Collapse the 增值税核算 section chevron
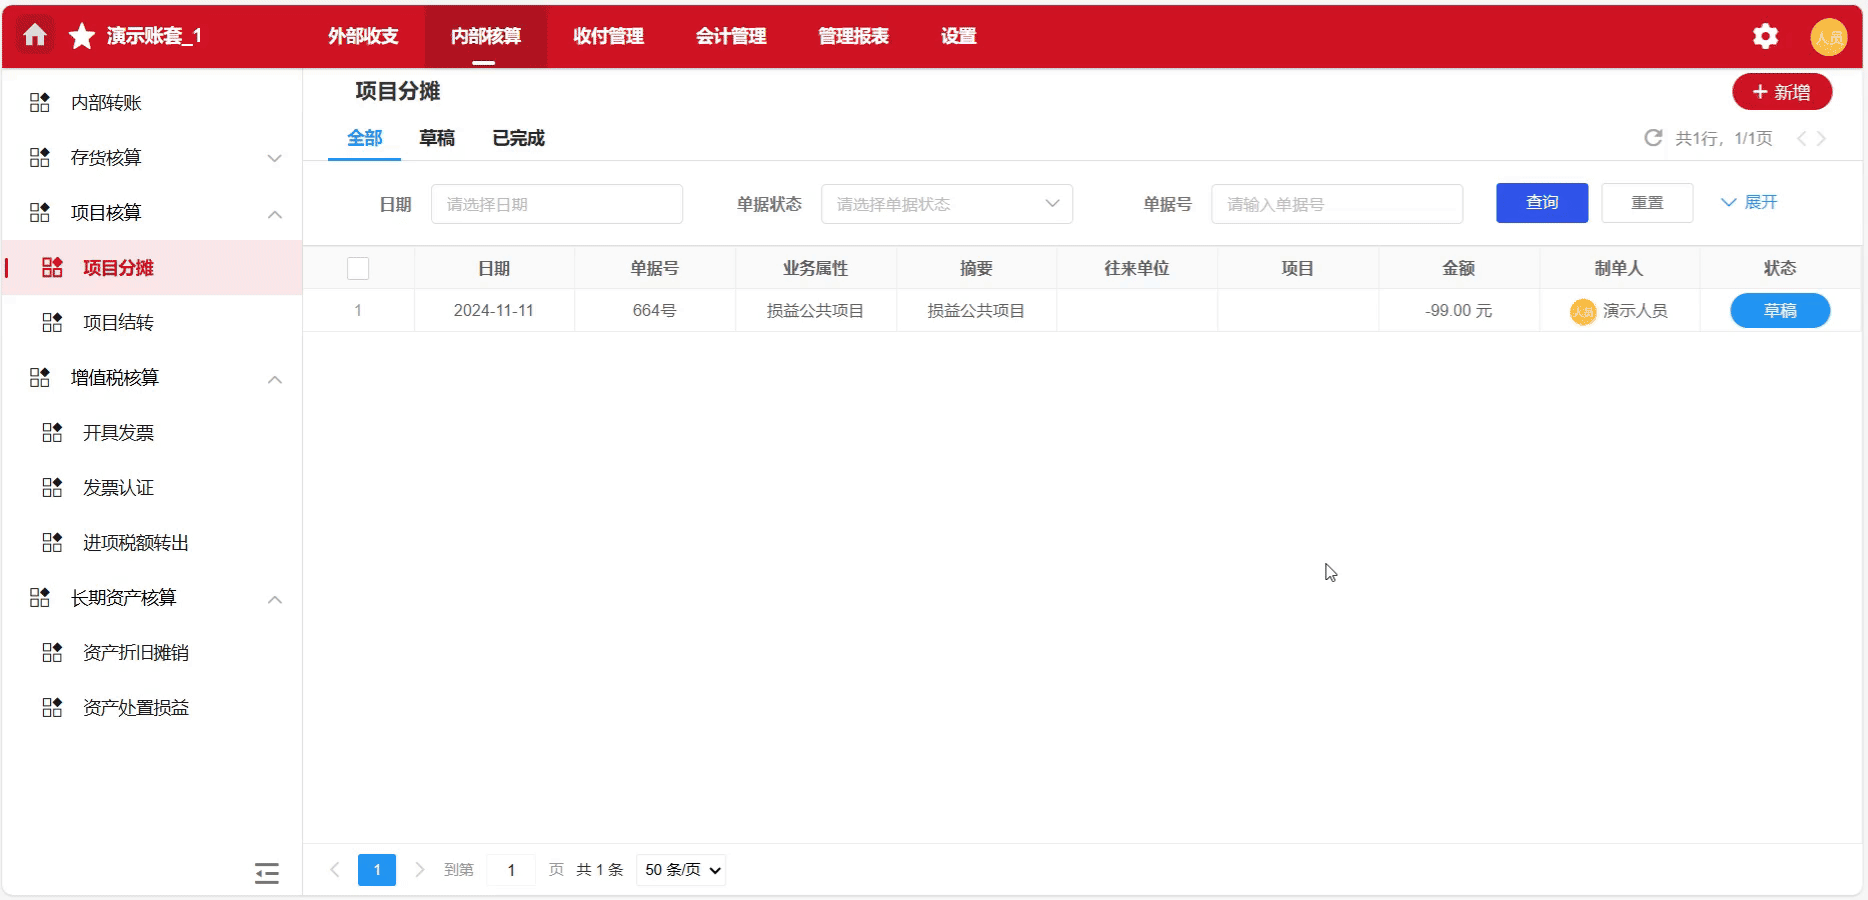This screenshot has height=900, width=1868. pos(275,379)
